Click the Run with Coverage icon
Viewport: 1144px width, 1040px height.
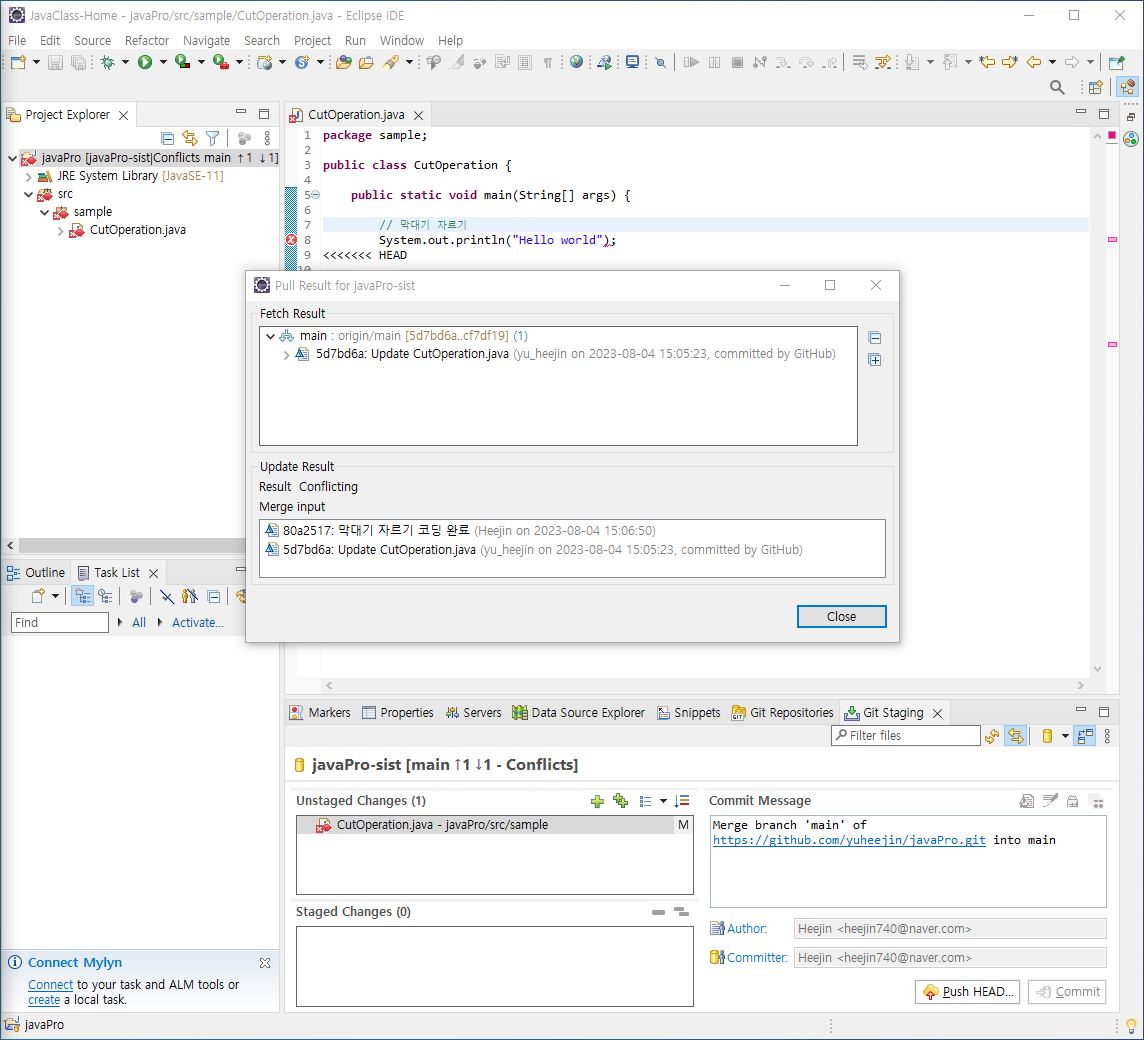click(x=182, y=63)
